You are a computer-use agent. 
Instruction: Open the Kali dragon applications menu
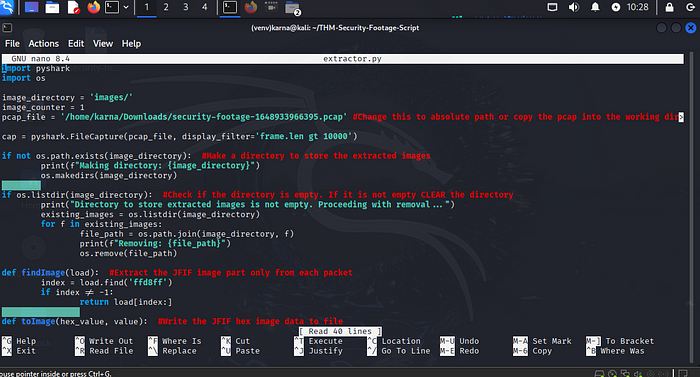point(7,7)
